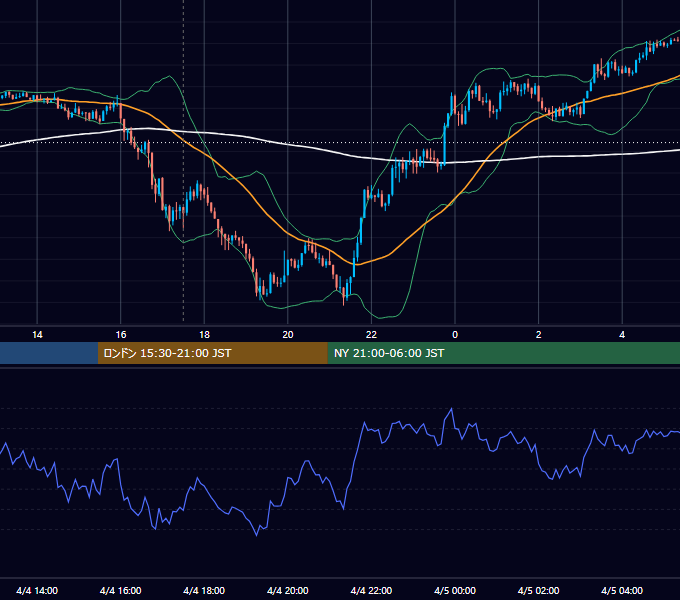
Task: Click the 20 hour label on price chart axis
Action: (x=288, y=335)
